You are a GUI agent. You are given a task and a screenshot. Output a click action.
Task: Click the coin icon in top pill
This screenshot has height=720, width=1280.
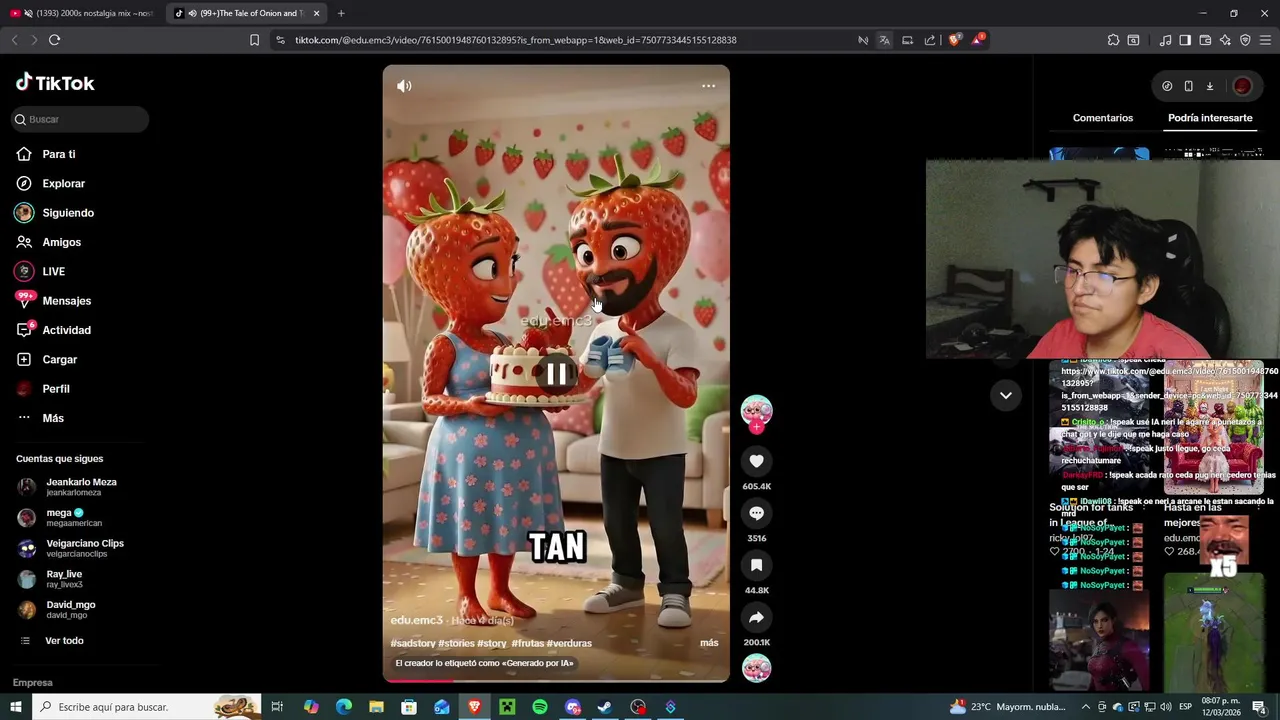pos(1167,86)
